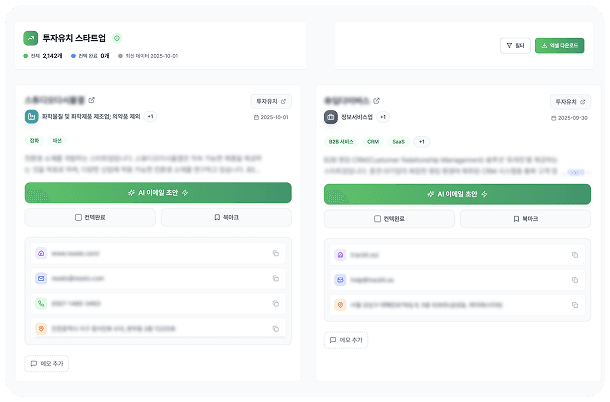Toggle 북마크 in the 화학제품 제조업 card
This screenshot has width=610, height=402.
click(x=226, y=217)
